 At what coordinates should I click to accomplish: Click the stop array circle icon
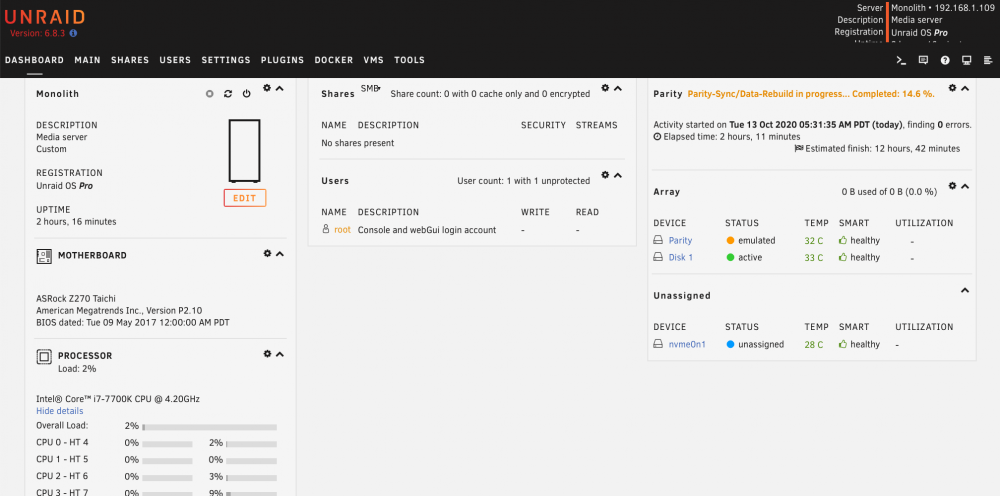point(209,94)
